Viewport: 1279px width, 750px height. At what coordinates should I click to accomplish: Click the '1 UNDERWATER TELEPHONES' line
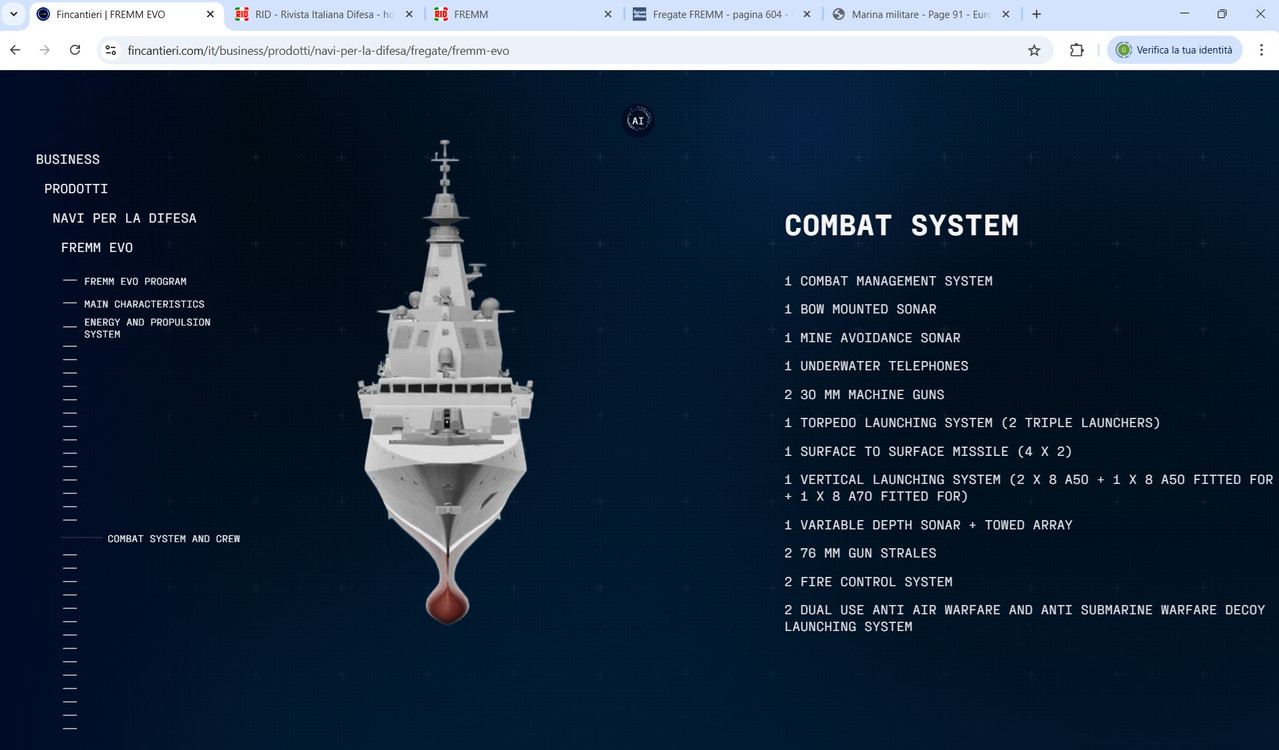pyautogui.click(x=877, y=366)
